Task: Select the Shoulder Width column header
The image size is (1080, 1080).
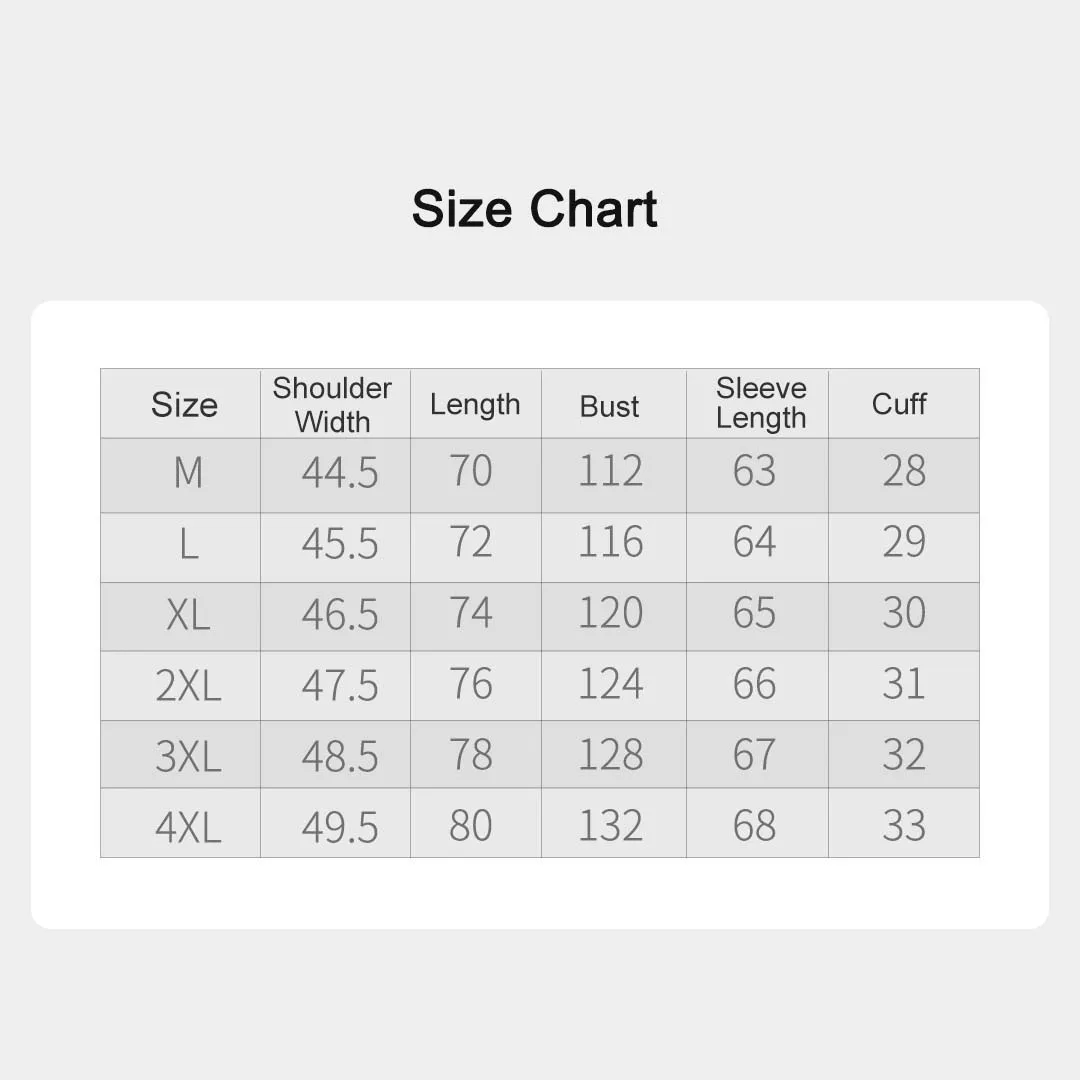Action: (x=332, y=405)
